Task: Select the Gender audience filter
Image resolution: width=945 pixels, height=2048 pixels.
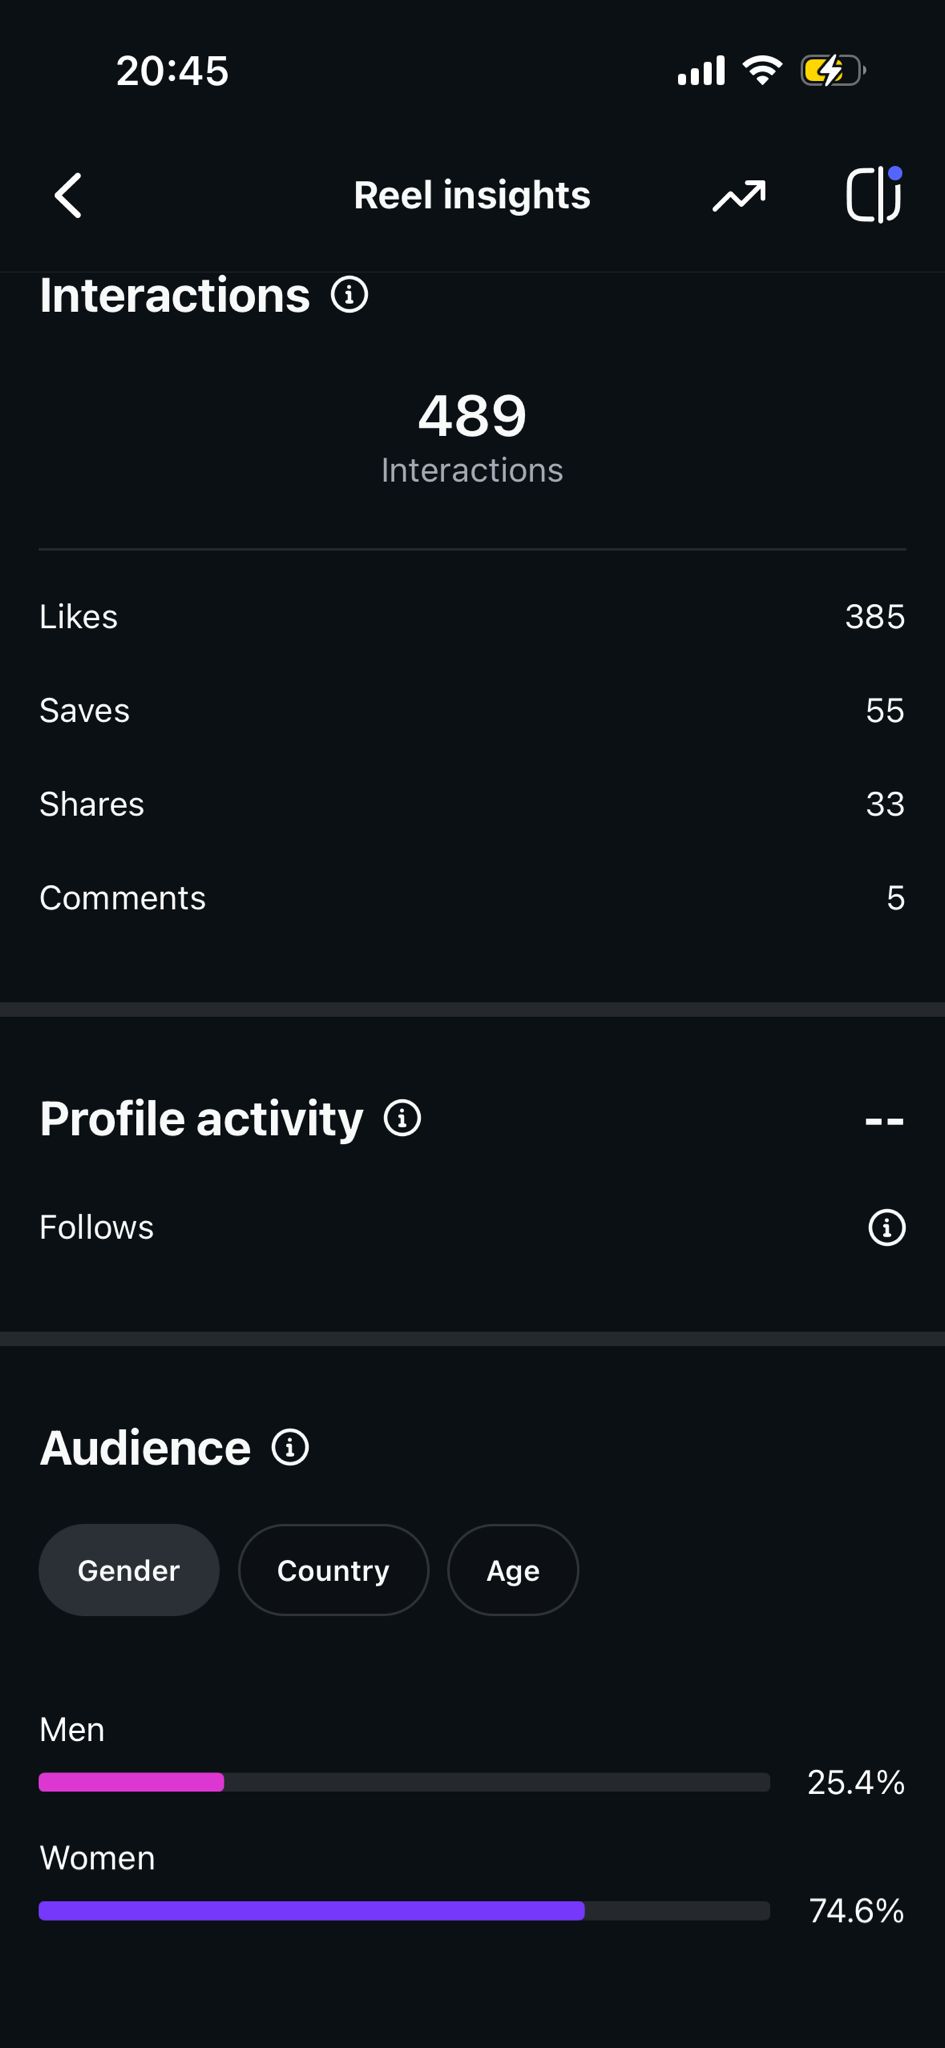Action: pos(129,1570)
